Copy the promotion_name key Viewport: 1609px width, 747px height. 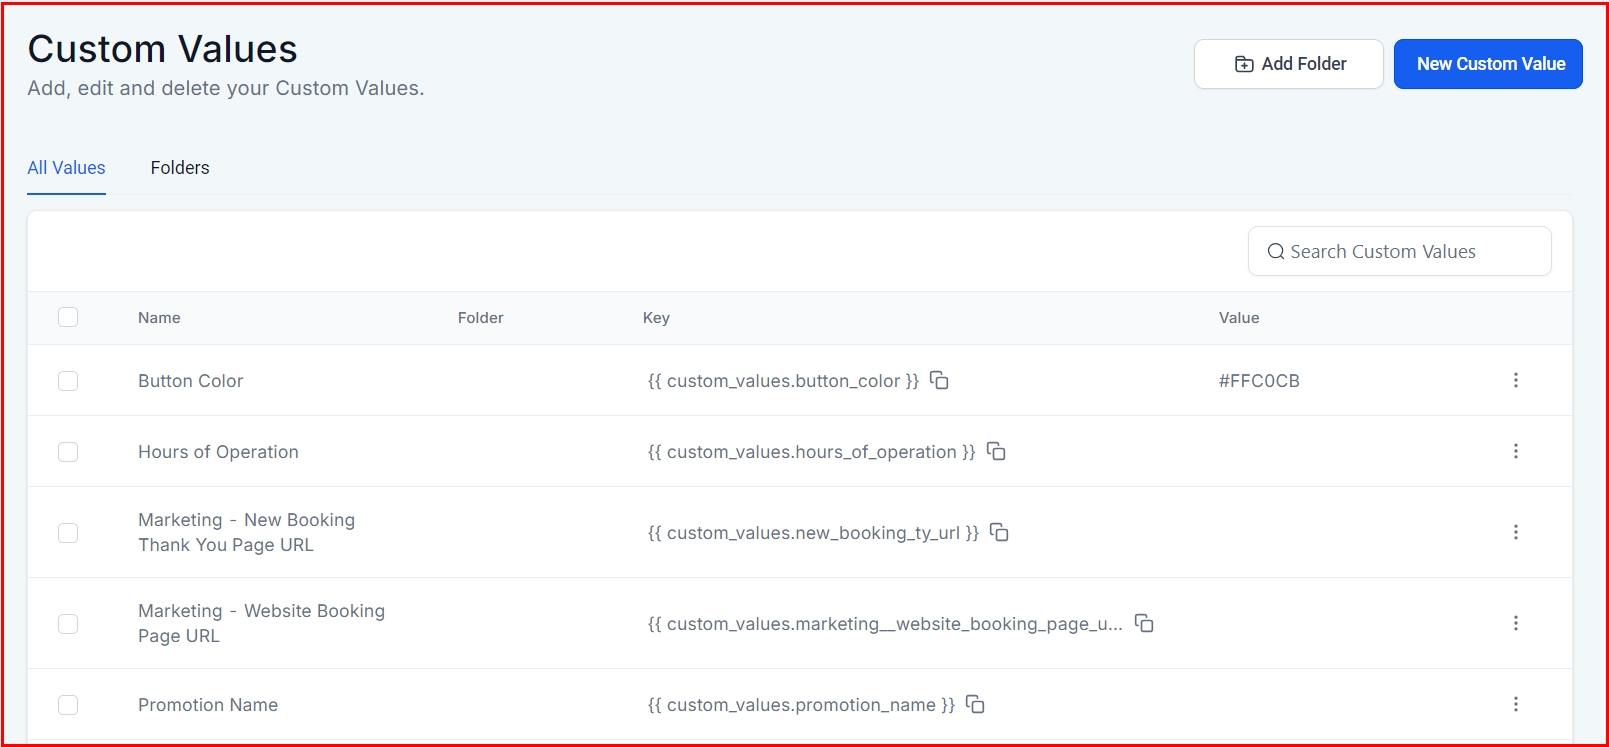coord(975,704)
